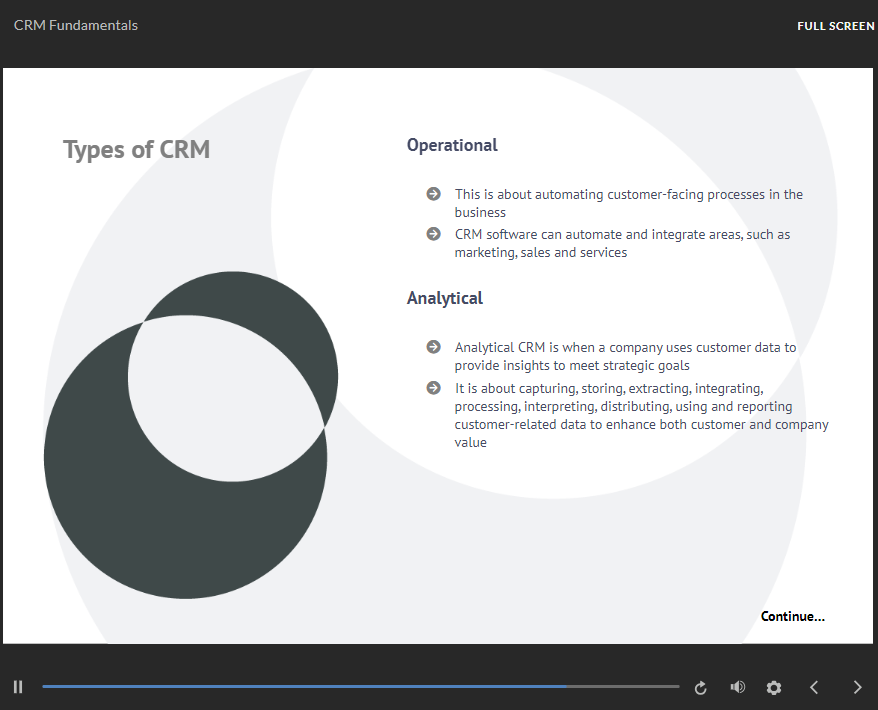
Task: Click arrow bullet beside 'It is about capturing'
Action: (433, 387)
